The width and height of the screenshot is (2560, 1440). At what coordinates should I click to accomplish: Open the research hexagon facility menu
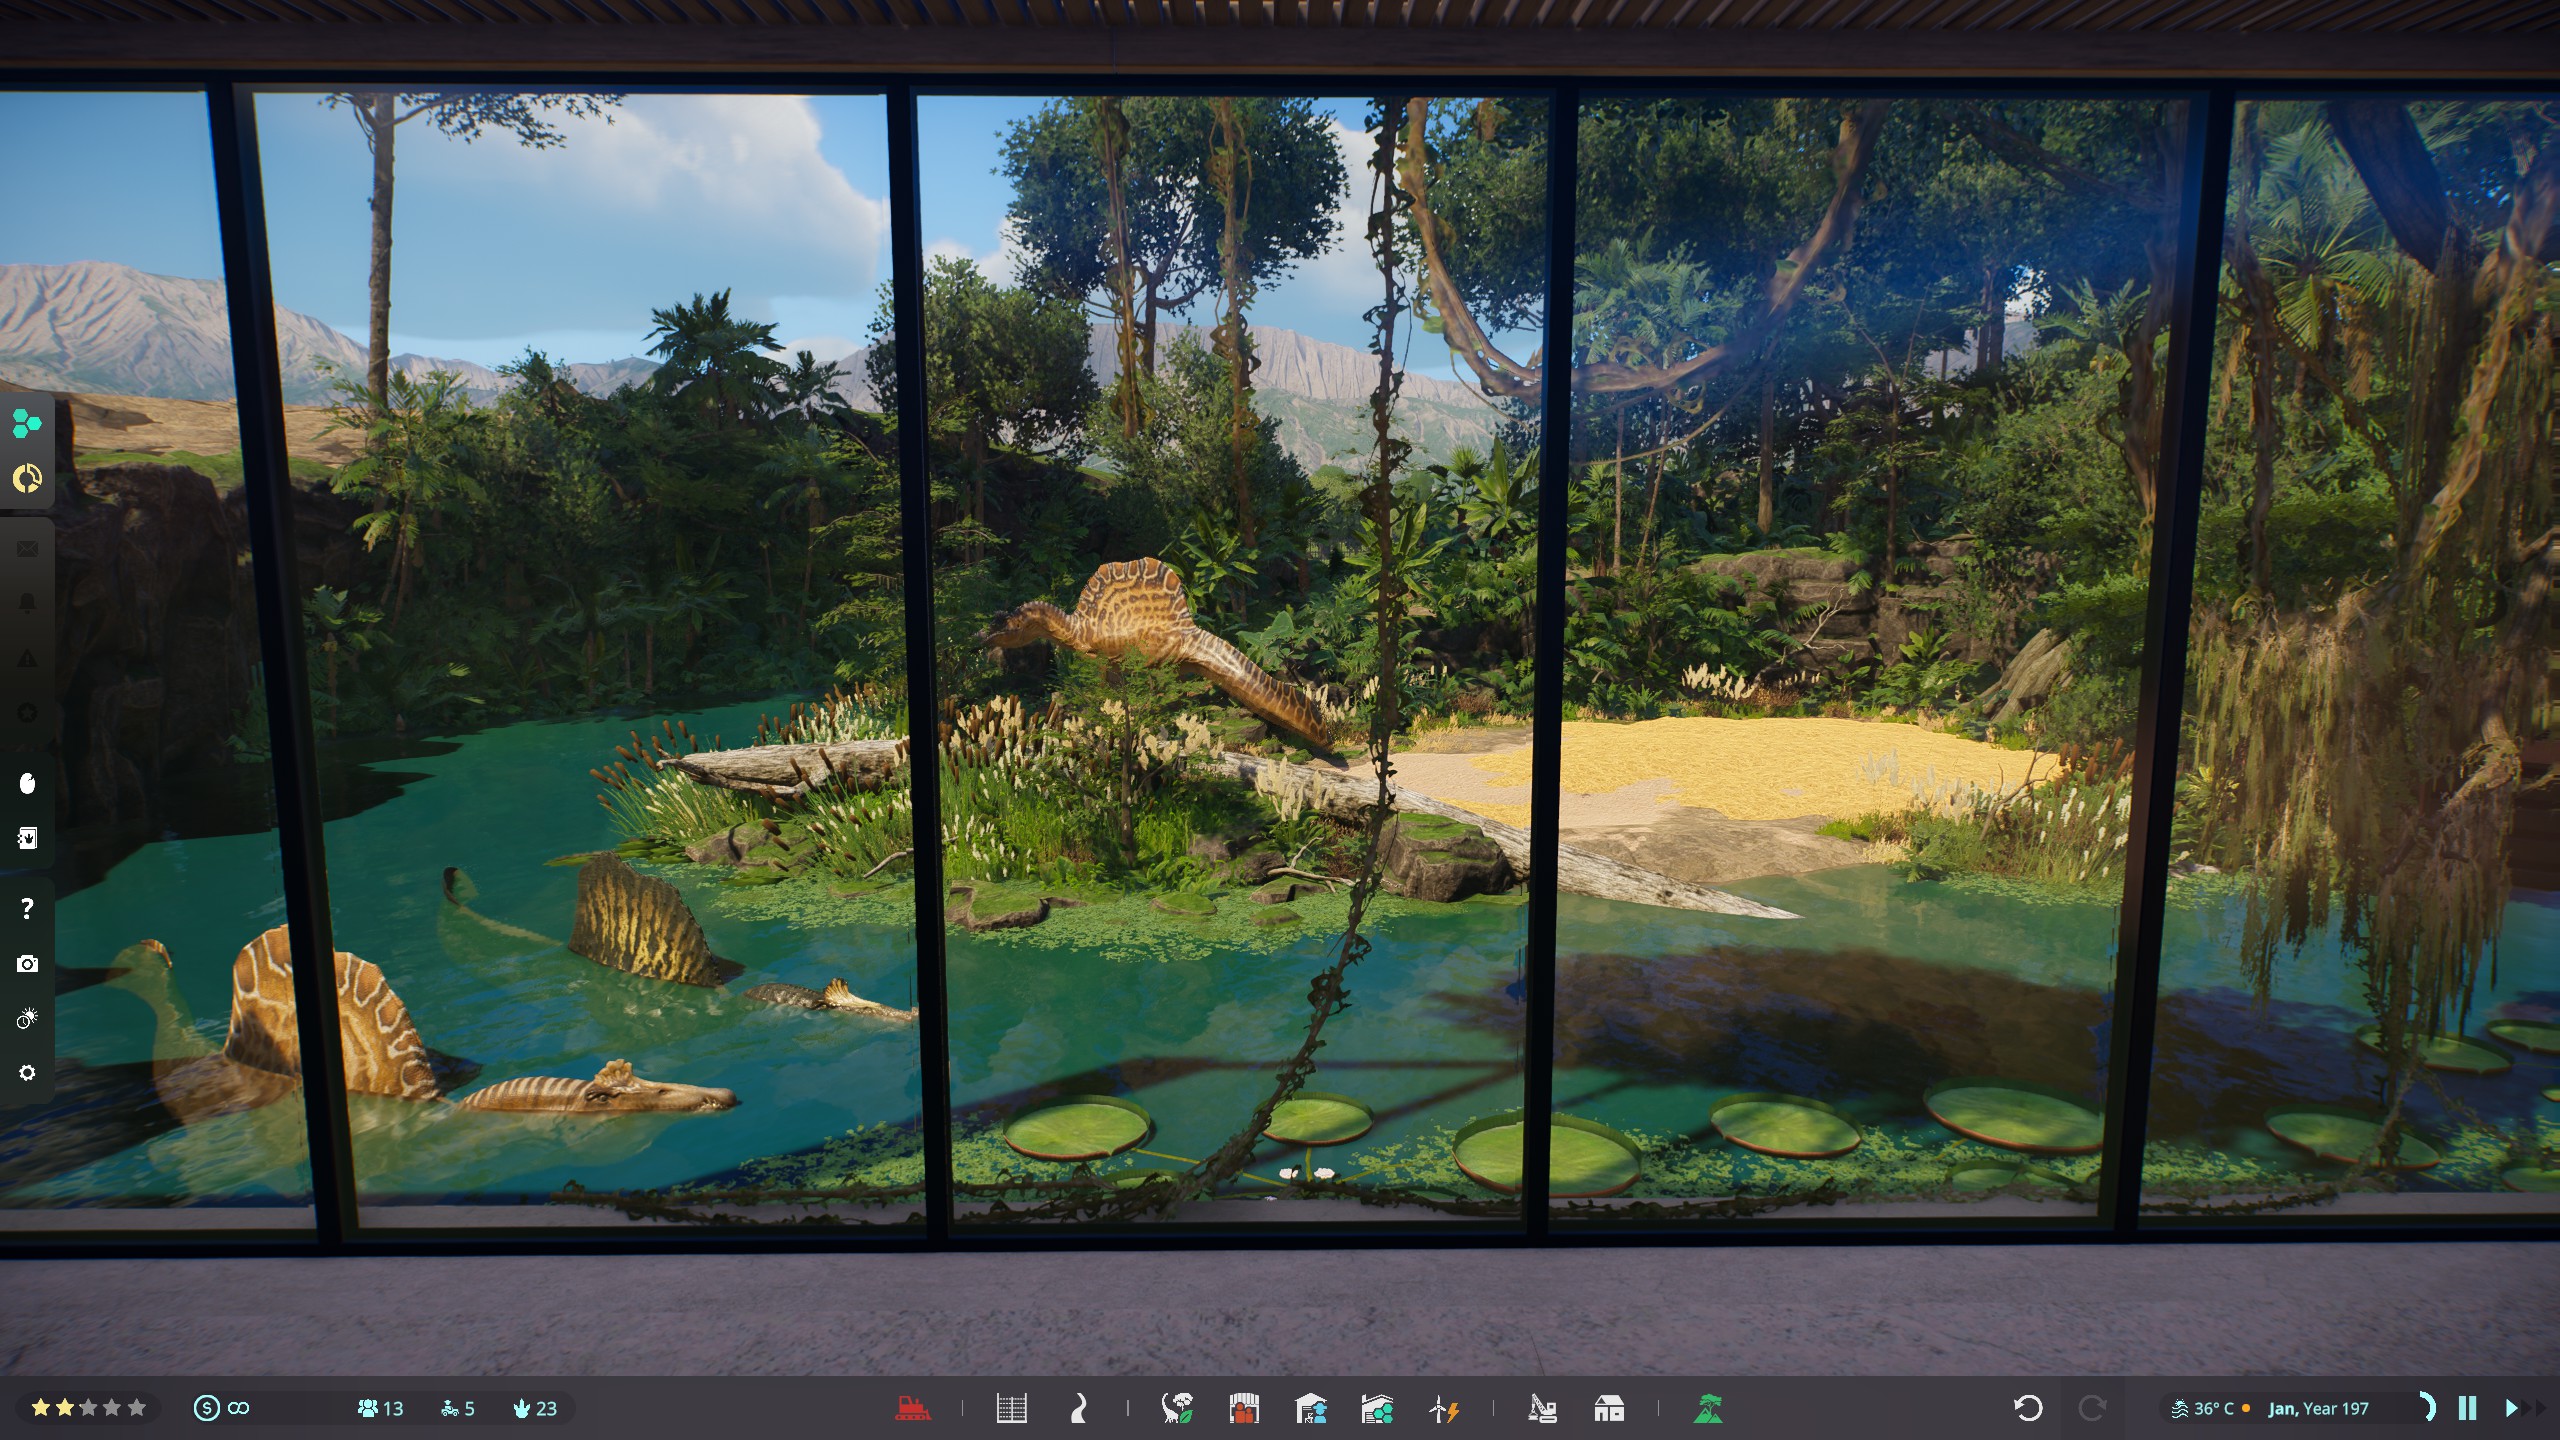point(1377,1409)
